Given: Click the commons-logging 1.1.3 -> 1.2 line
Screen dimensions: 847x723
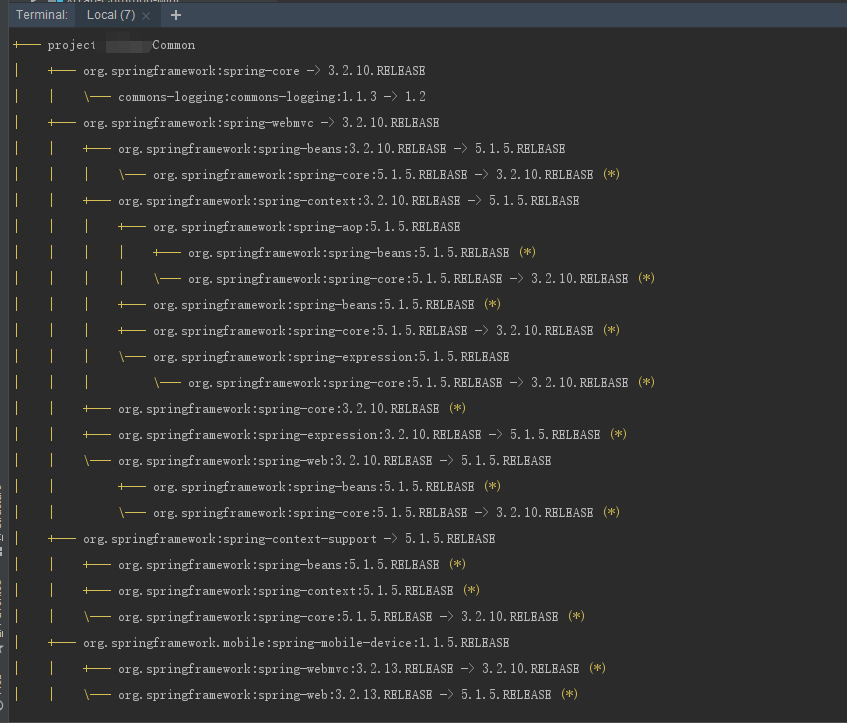Looking at the screenshot, I should 272,97.
